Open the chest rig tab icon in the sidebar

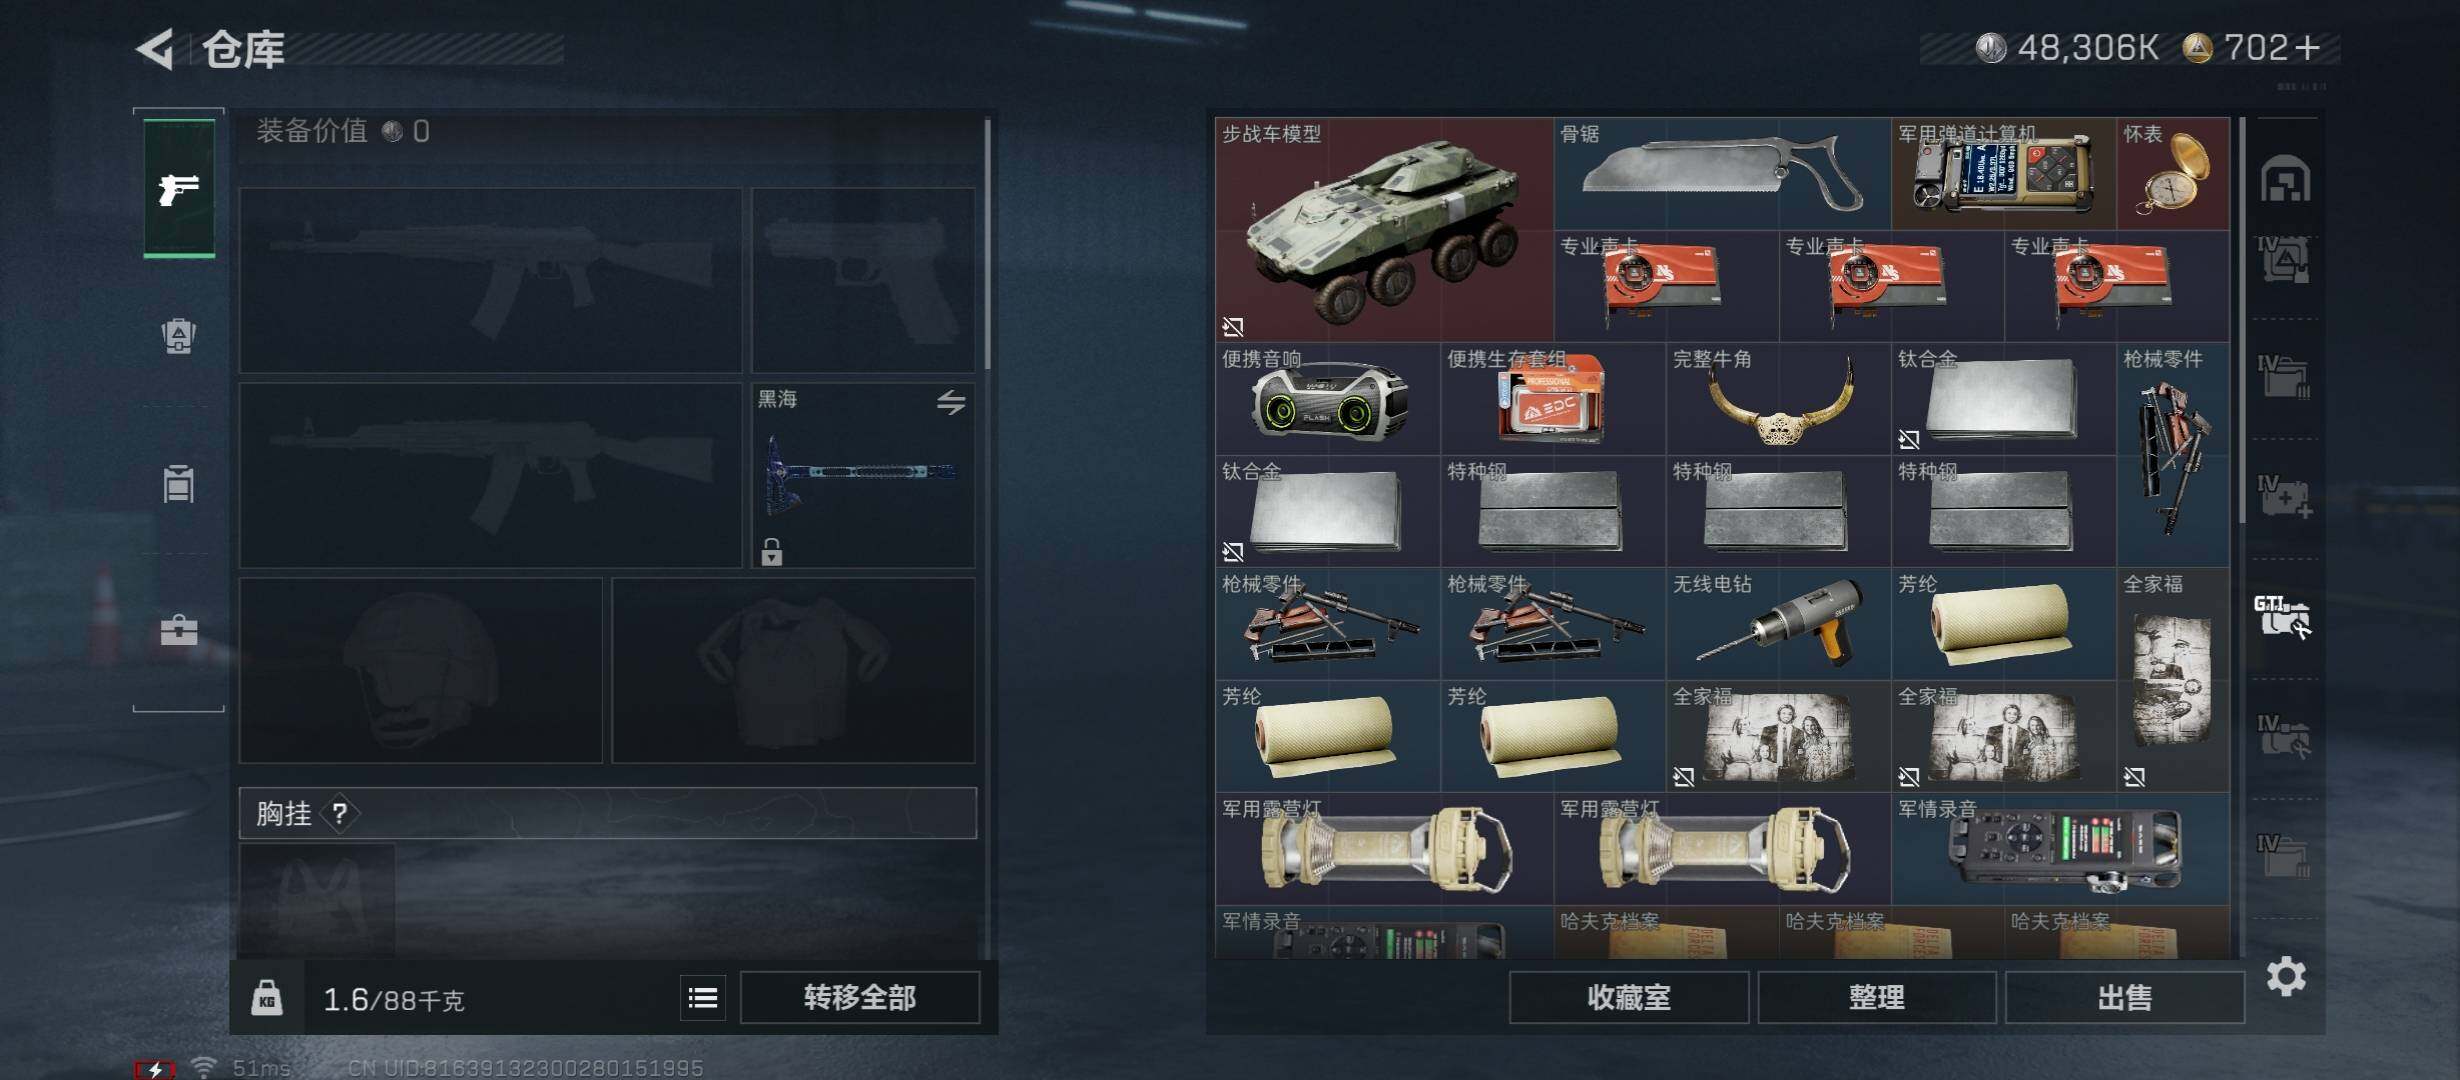pos(179,483)
